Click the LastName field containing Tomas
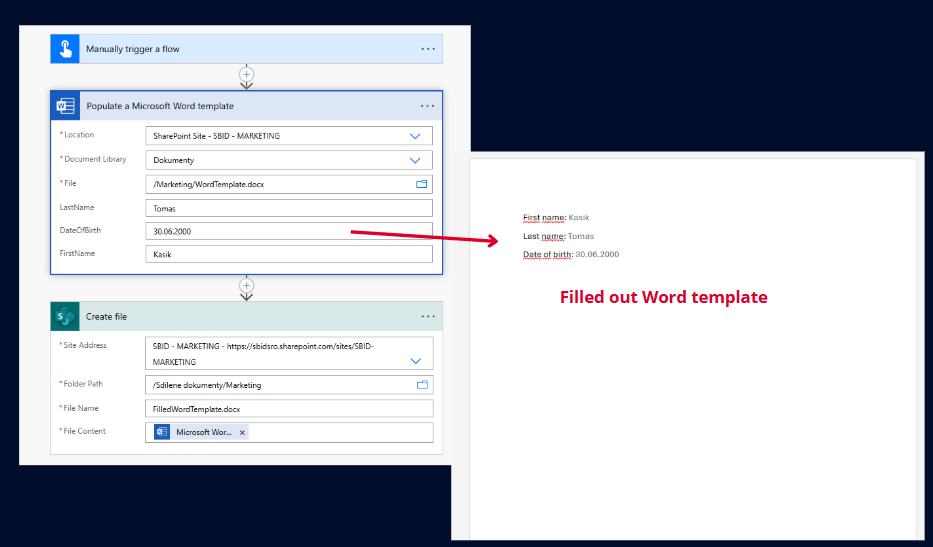Screen dimensions: 933x547 [289, 208]
